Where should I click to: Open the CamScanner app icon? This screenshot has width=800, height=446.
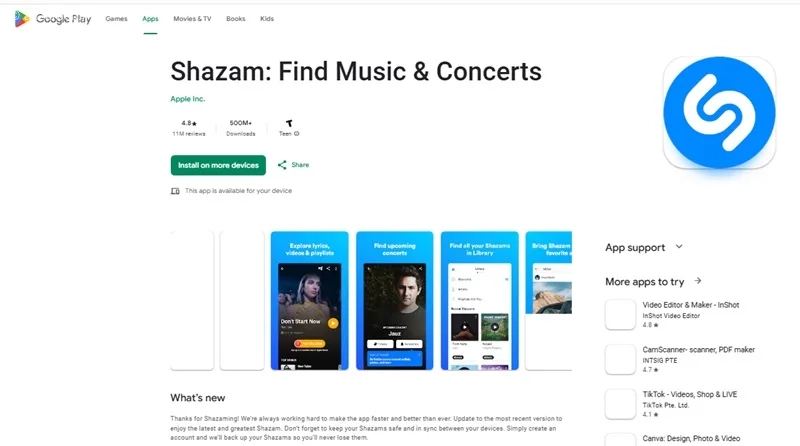click(x=620, y=358)
